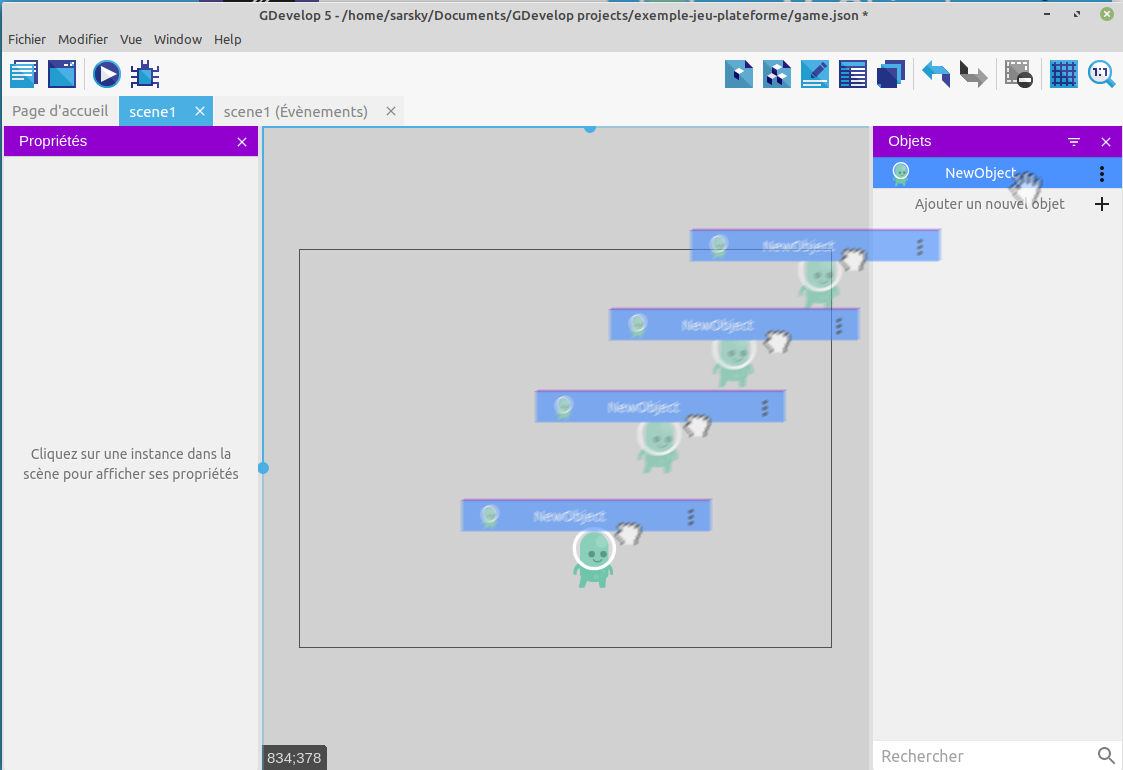Viewport: 1123px width, 770px height.
Task: Click Ajouter un nouvel objet
Action: click(989, 204)
